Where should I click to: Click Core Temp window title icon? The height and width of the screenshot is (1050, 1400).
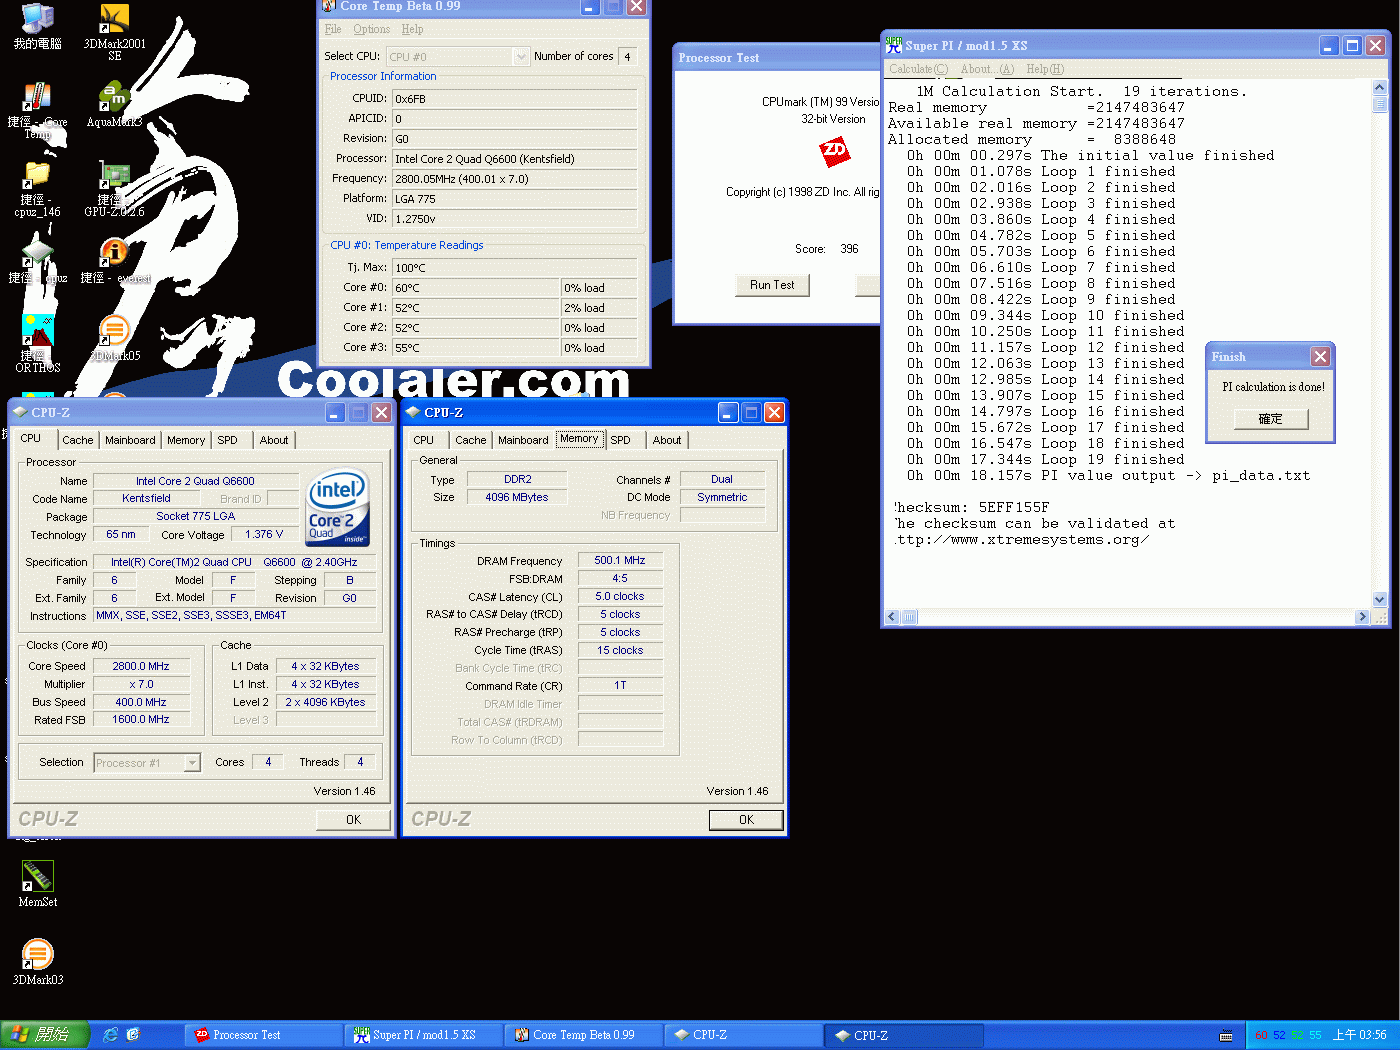[329, 6]
